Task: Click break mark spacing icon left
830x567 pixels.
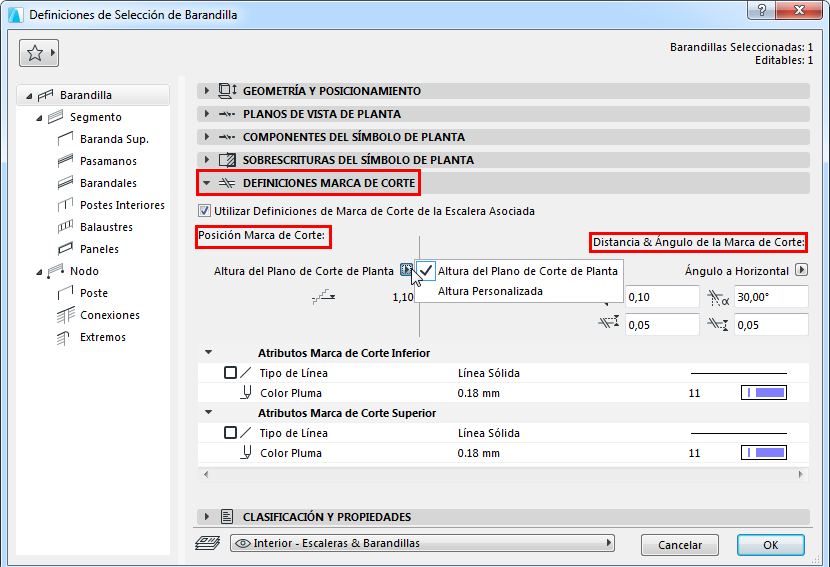Action: tap(609, 322)
